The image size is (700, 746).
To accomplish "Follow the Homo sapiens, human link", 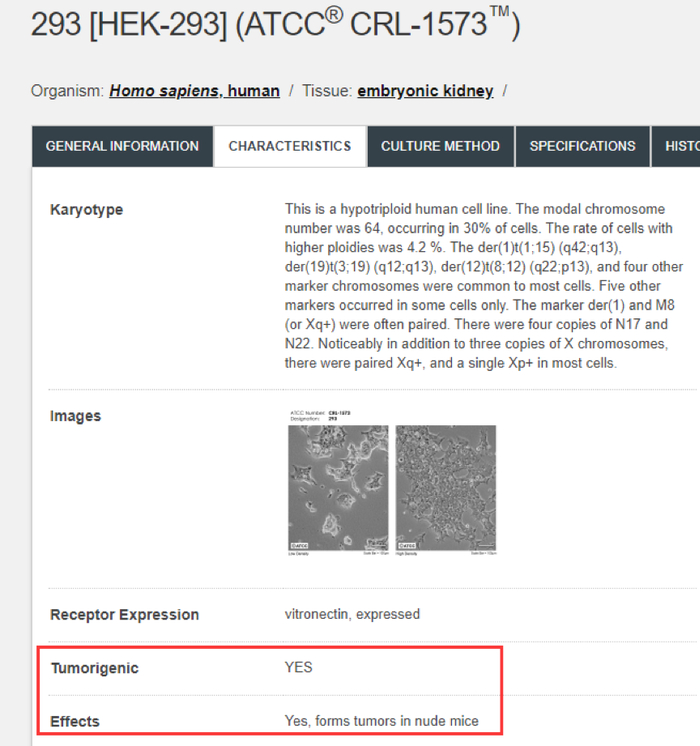I will click(194, 91).
